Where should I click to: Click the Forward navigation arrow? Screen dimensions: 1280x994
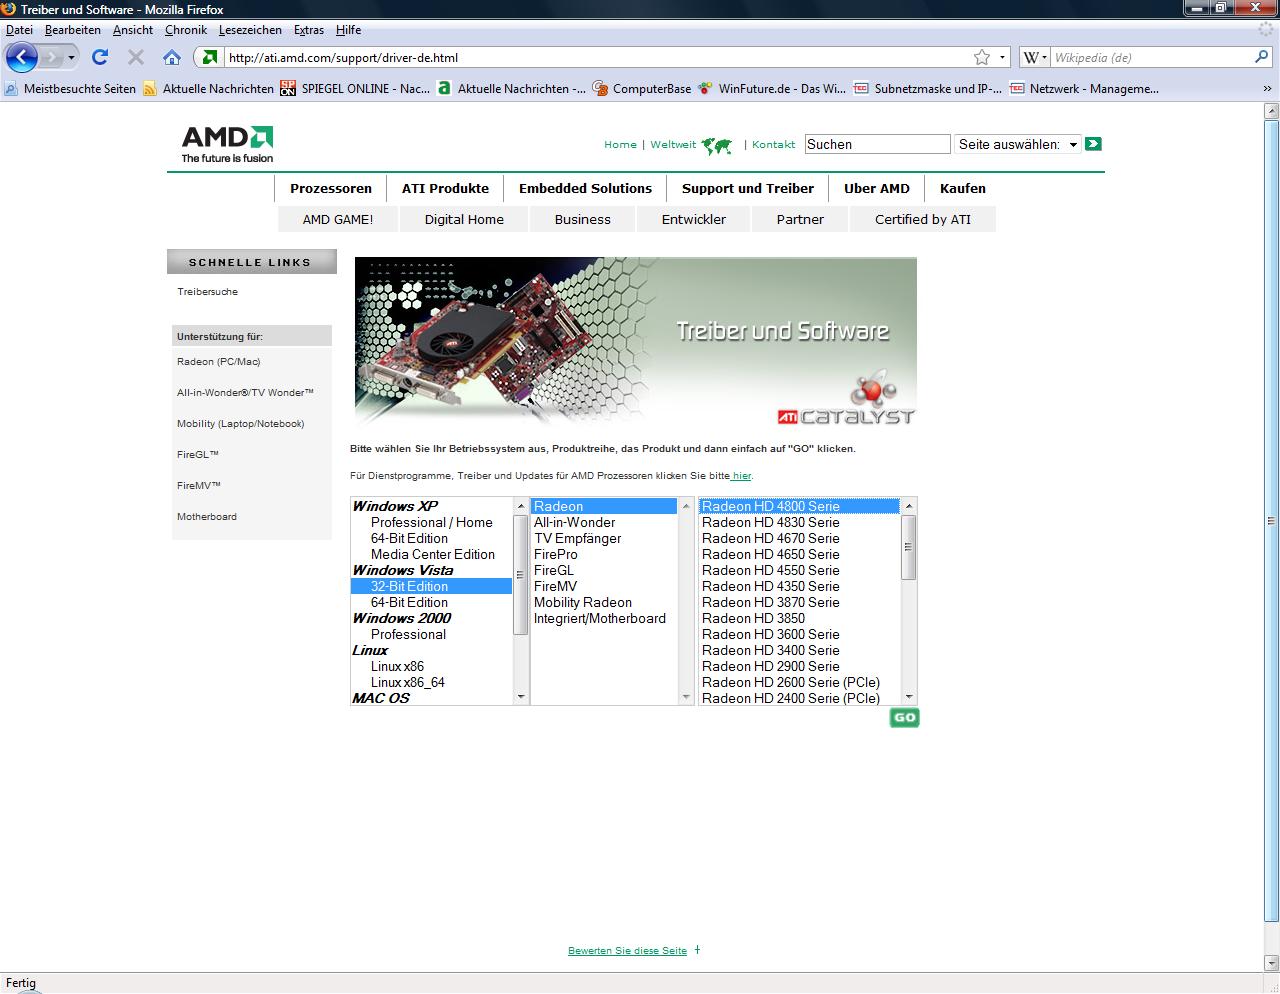(51, 57)
